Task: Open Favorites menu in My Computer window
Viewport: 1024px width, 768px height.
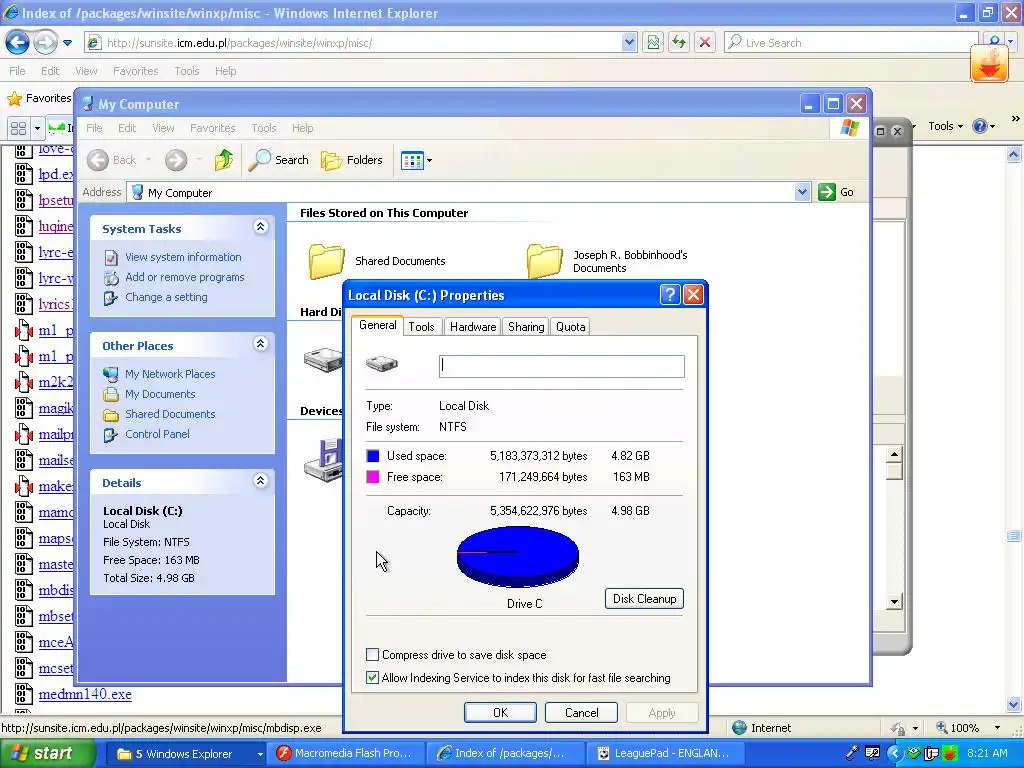Action: point(212,128)
